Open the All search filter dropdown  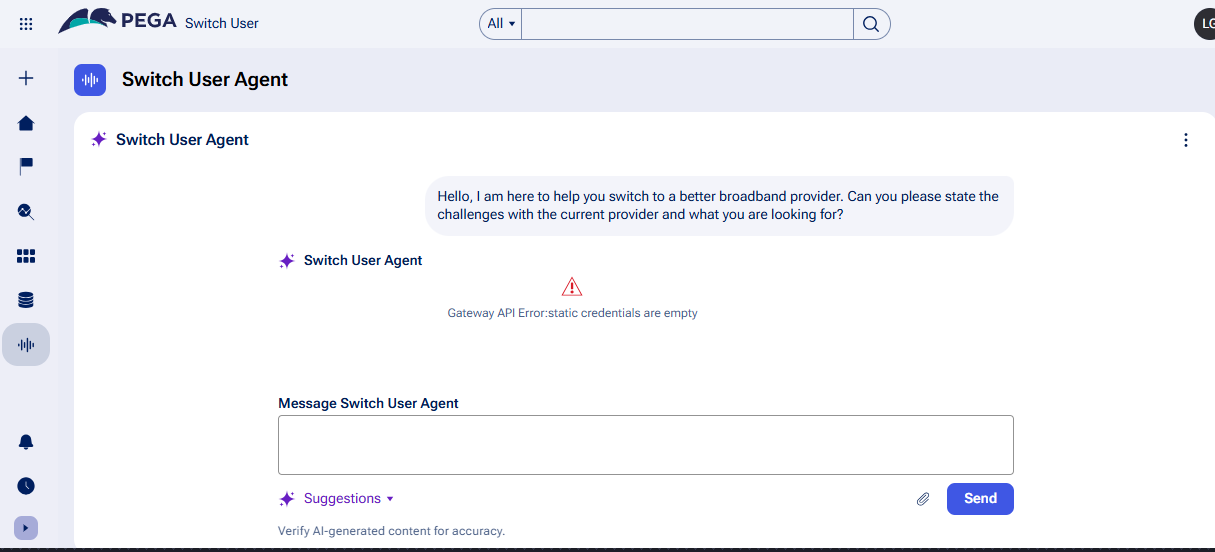tap(501, 24)
